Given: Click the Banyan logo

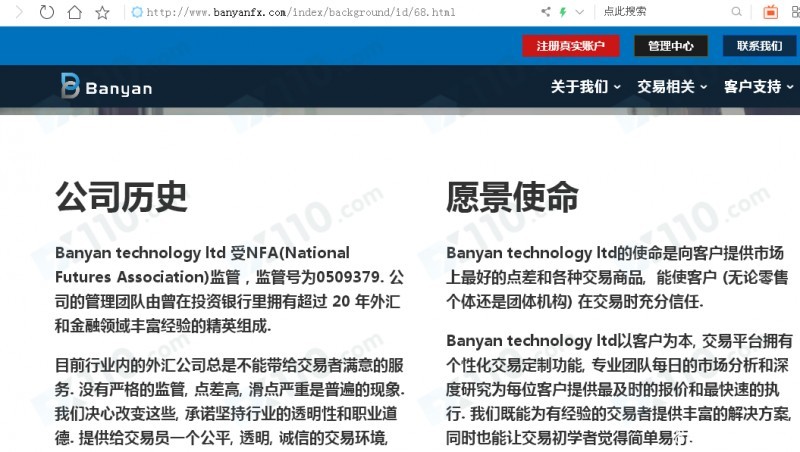Looking at the screenshot, I should 107,86.
